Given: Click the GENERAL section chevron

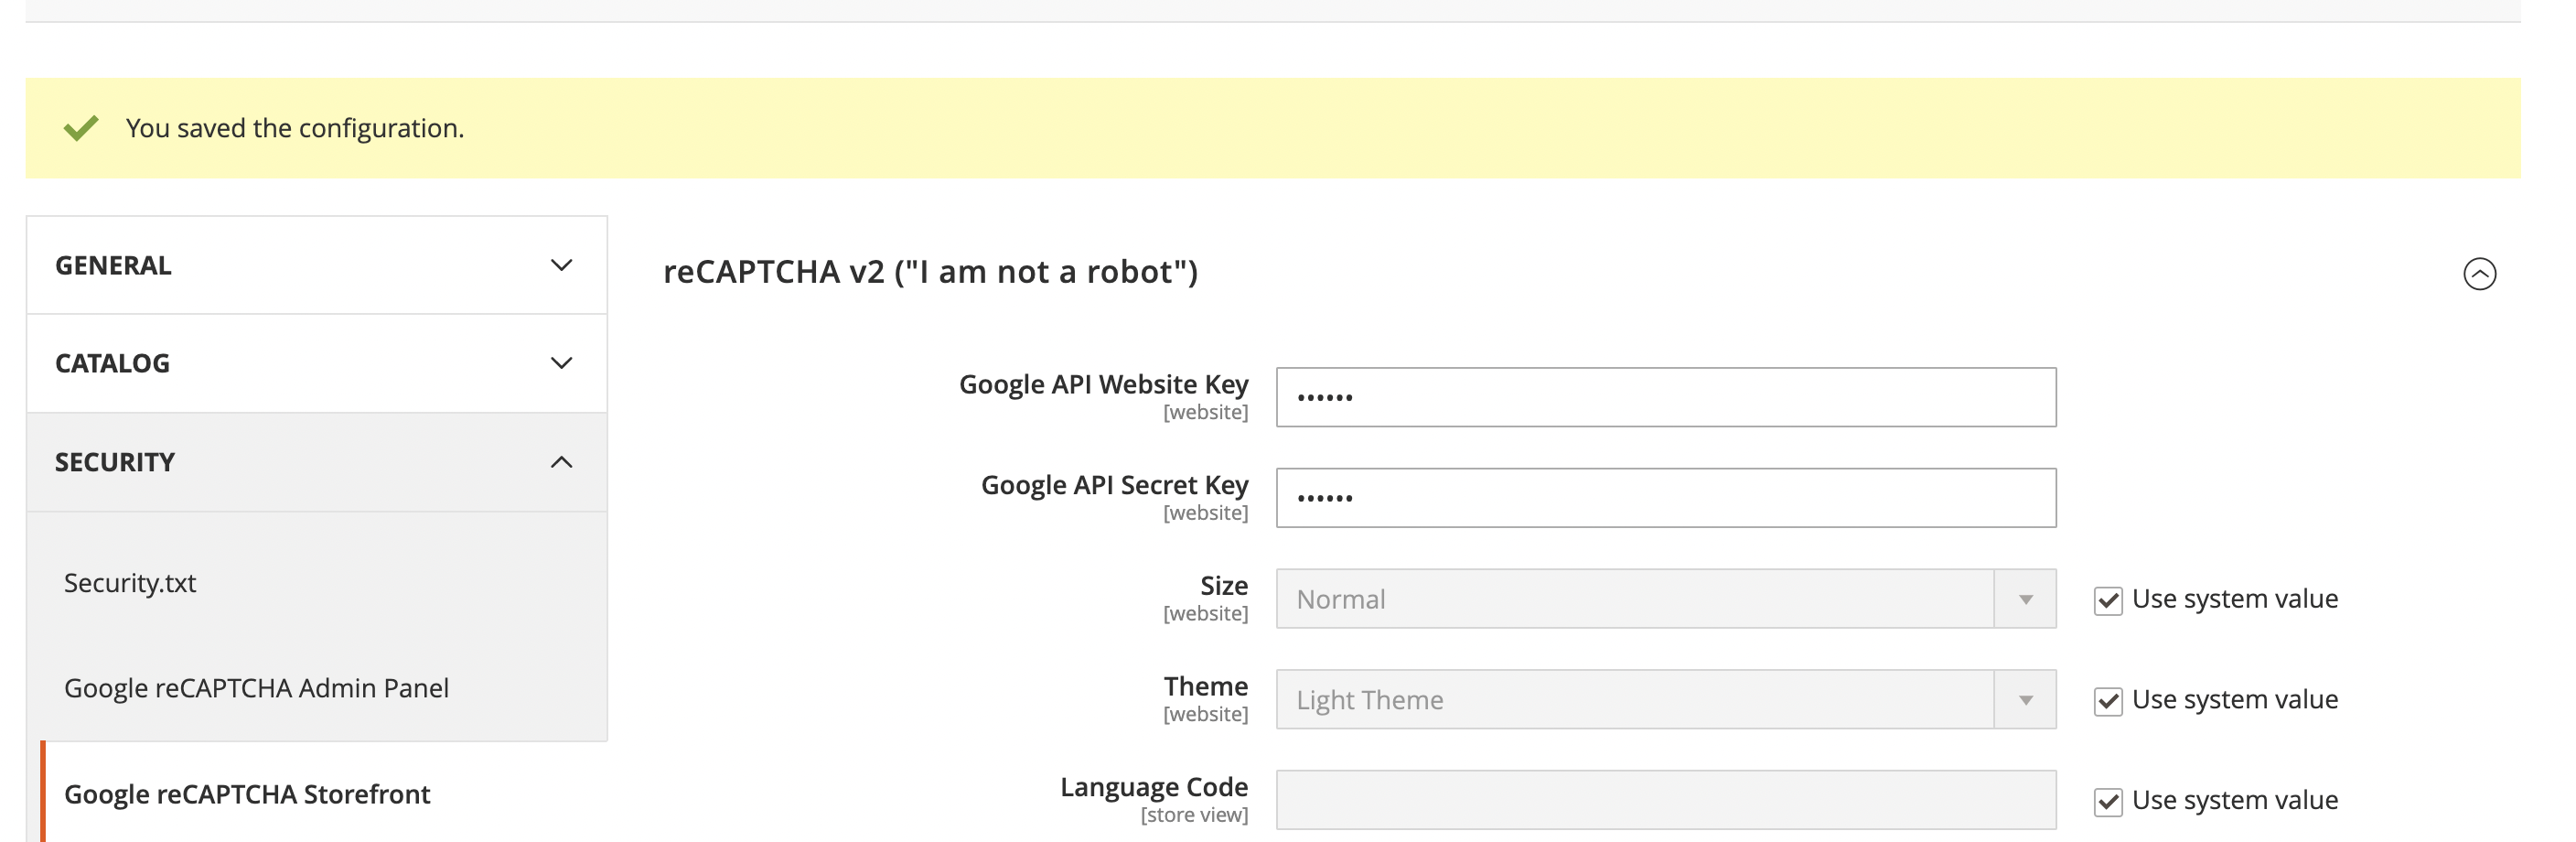Looking at the screenshot, I should (560, 265).
